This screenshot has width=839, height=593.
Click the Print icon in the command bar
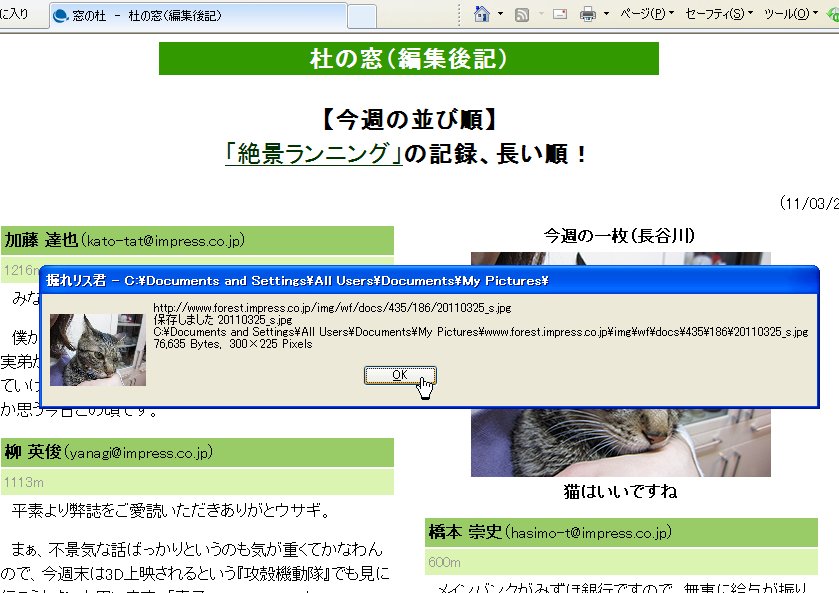pos(586,14)
